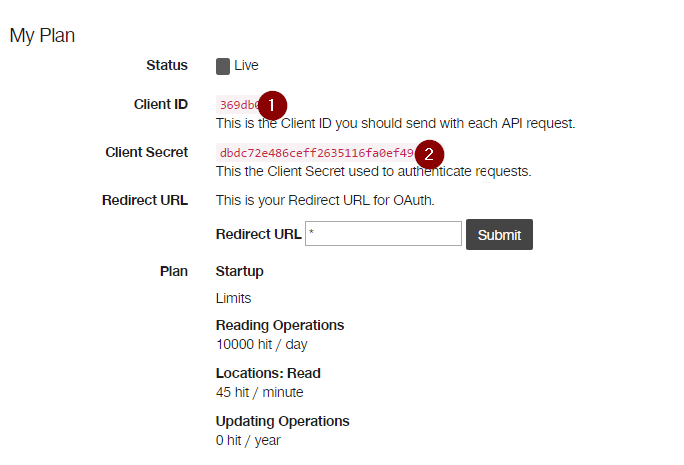Viewport: 684px width, 465px height.
Task: Click the Locations: Read heading
Action: [268, 373]
